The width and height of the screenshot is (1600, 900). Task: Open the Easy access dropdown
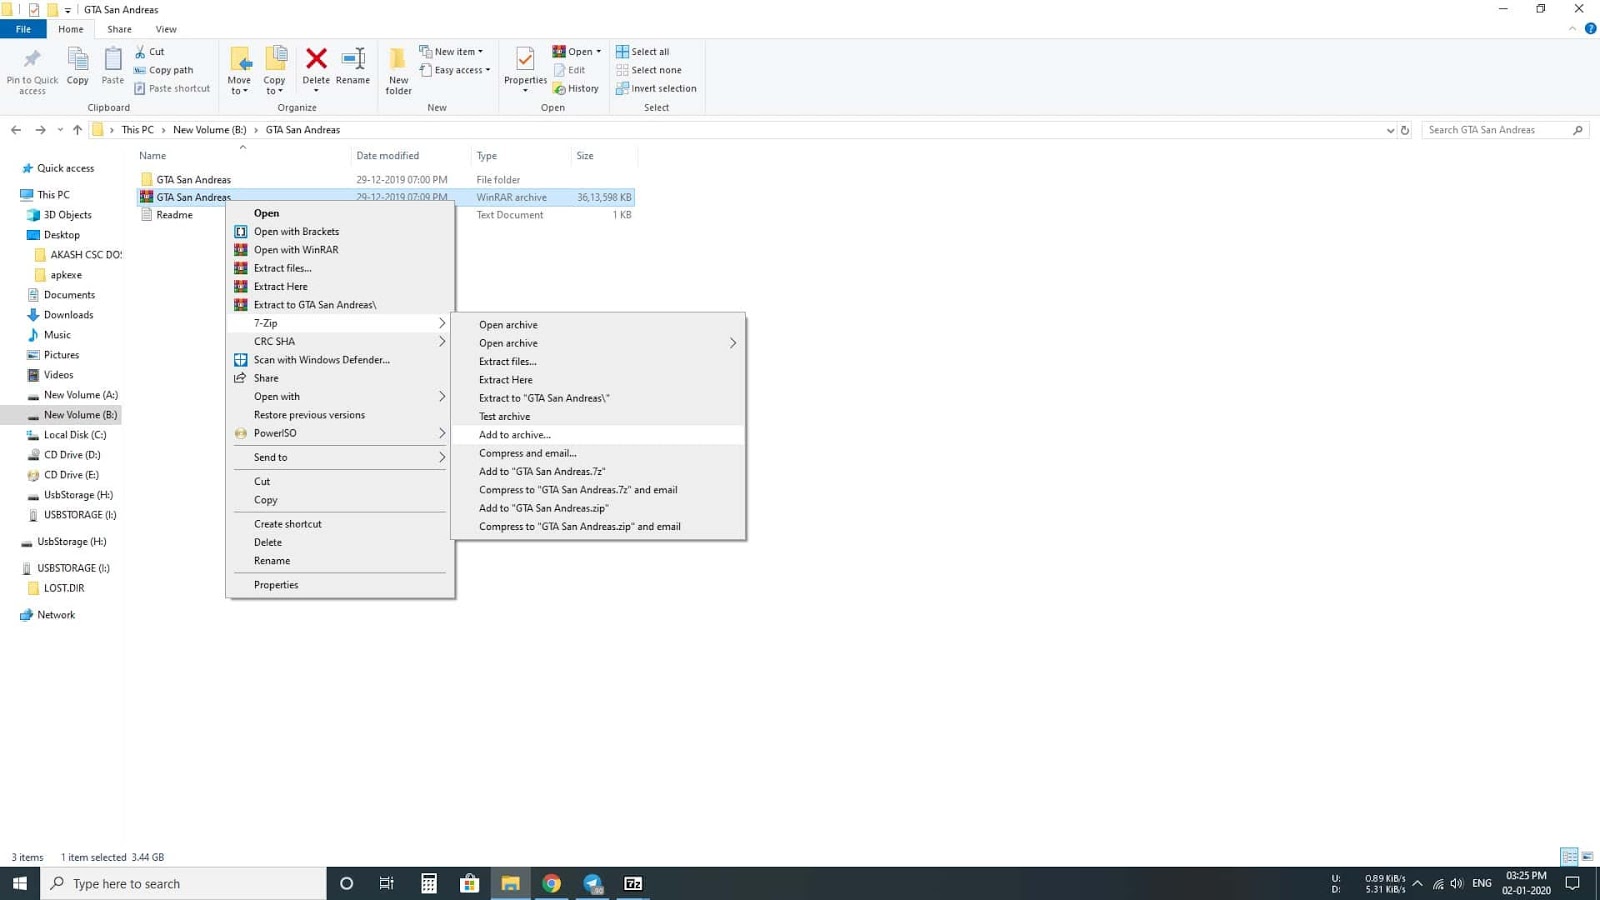click(455, 70)
